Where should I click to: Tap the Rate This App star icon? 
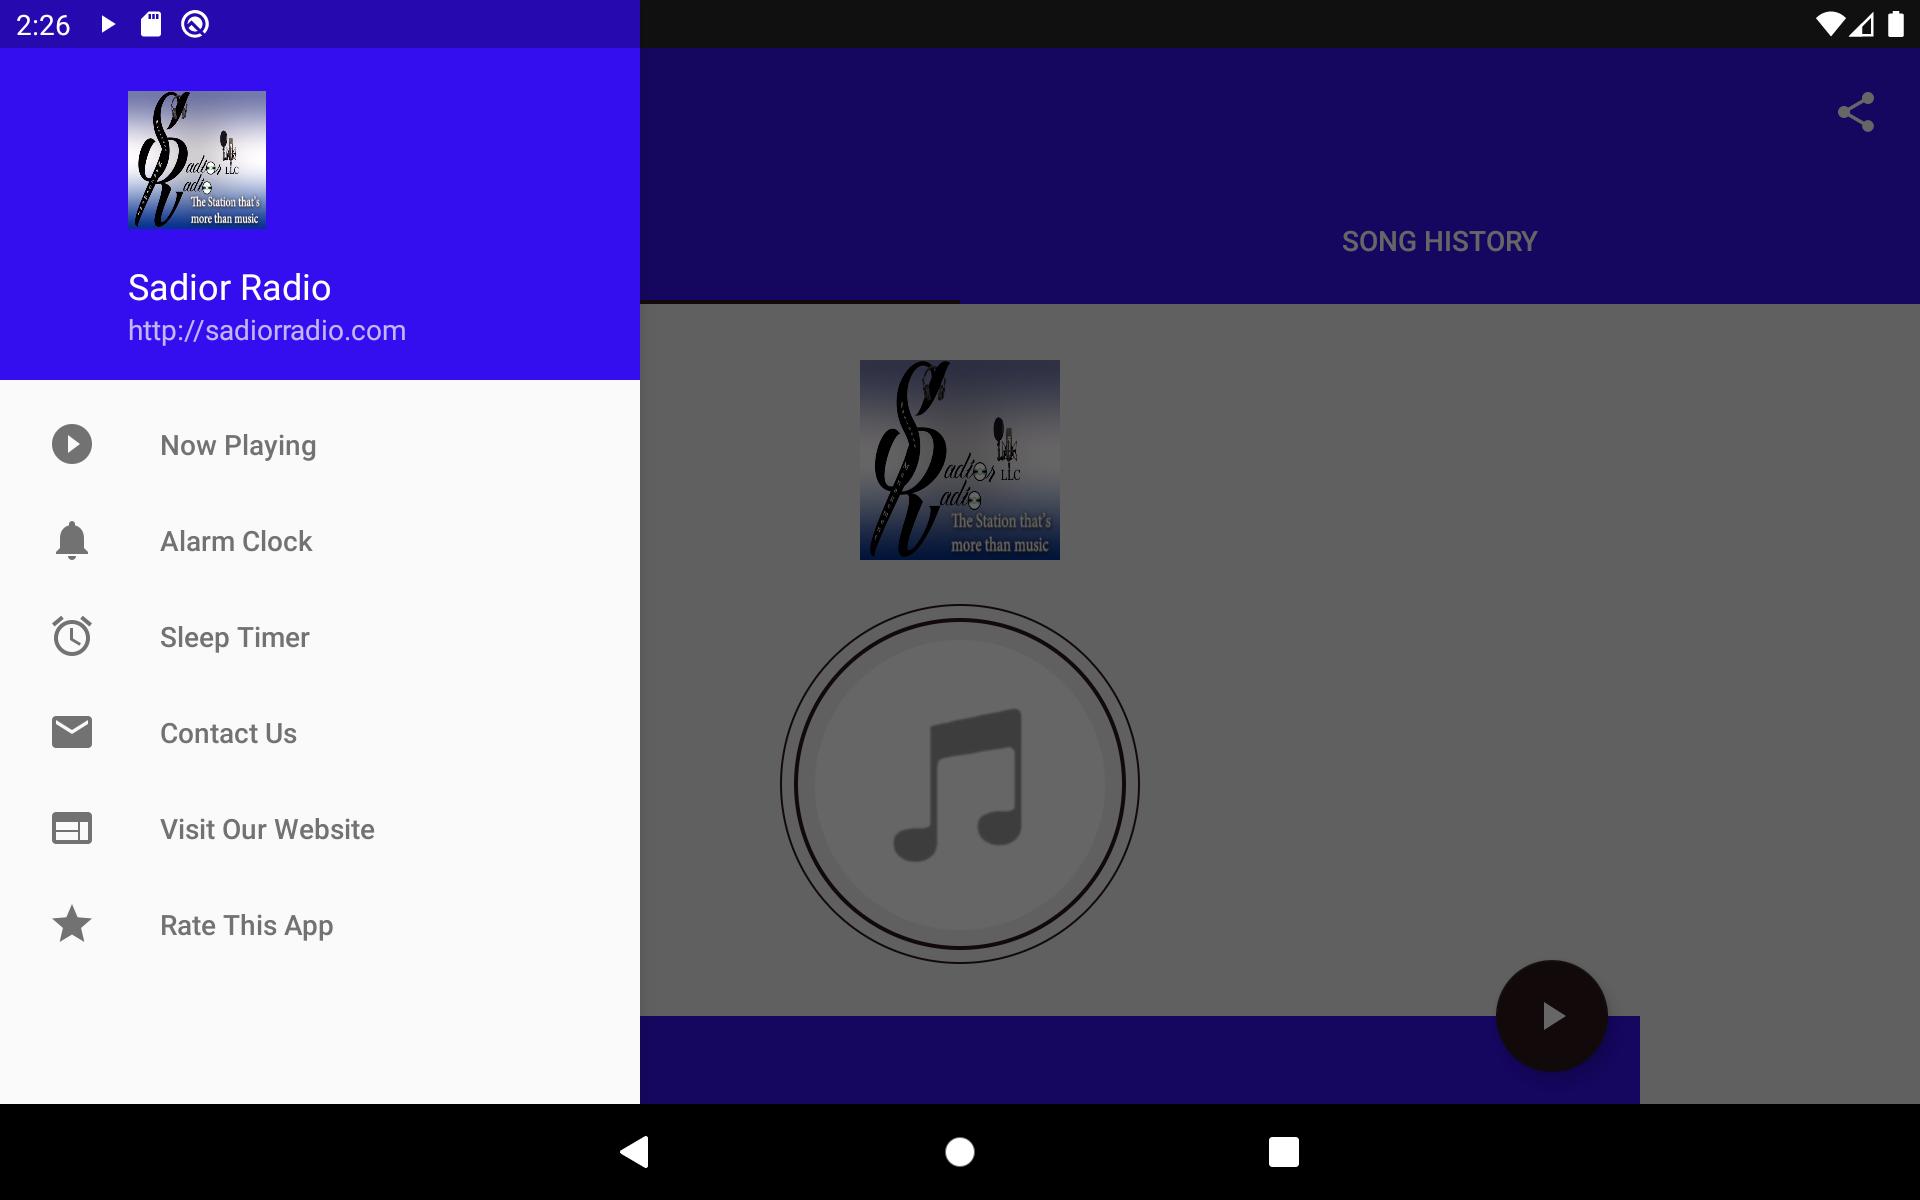pos(72,924)
